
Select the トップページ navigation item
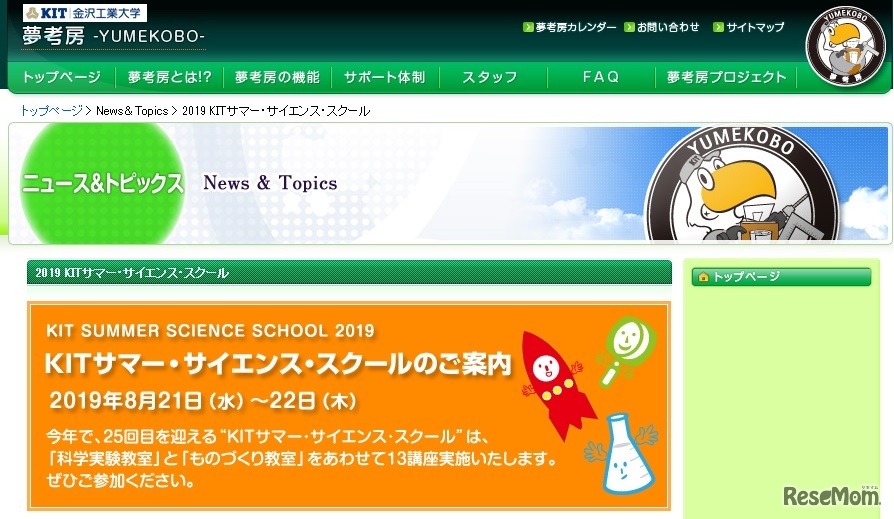[x=62, y=77]
